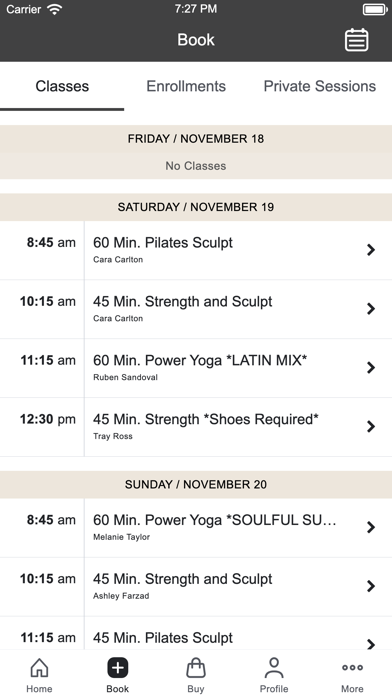Select the Classes tab
Screen dimensions: 392x696
tap(62, 86)
